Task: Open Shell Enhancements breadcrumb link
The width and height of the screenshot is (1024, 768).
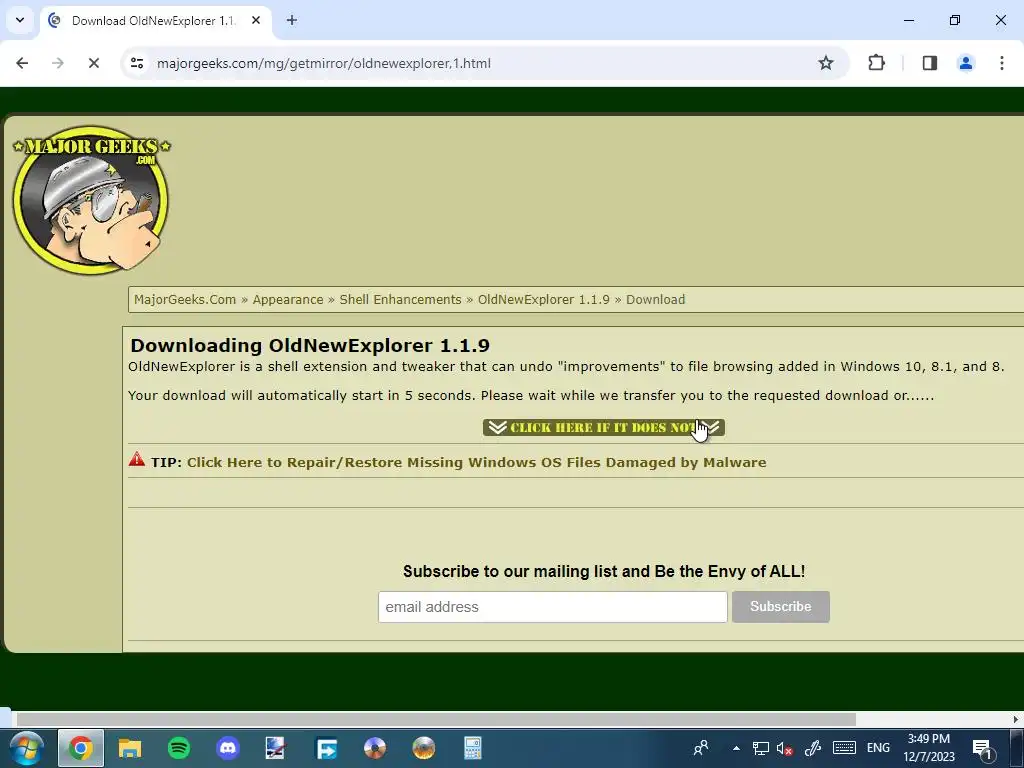Action: point(400,300)
